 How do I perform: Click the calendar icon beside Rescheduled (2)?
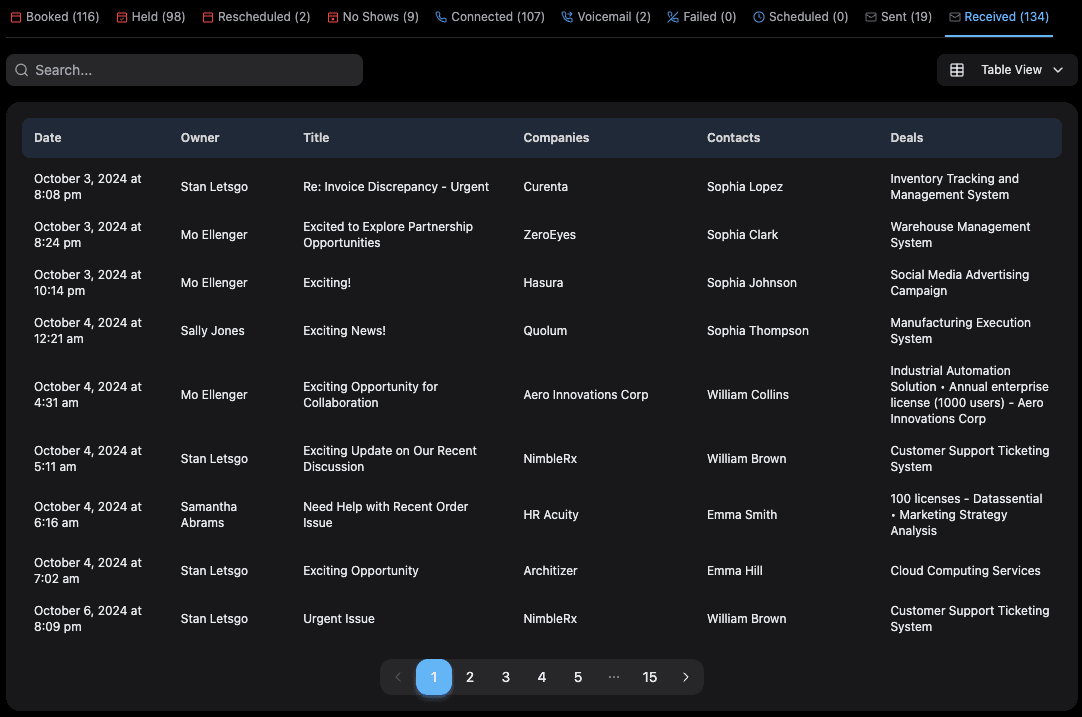point(208,17)
